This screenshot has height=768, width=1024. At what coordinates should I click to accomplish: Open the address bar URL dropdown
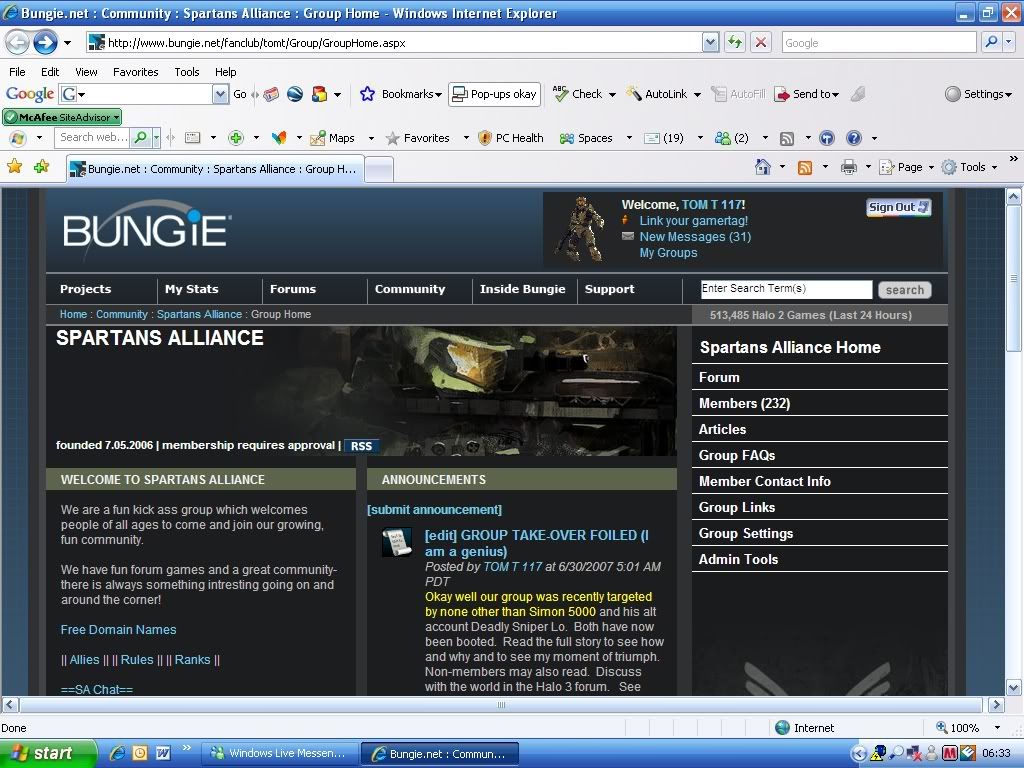(x=711, y=42)
